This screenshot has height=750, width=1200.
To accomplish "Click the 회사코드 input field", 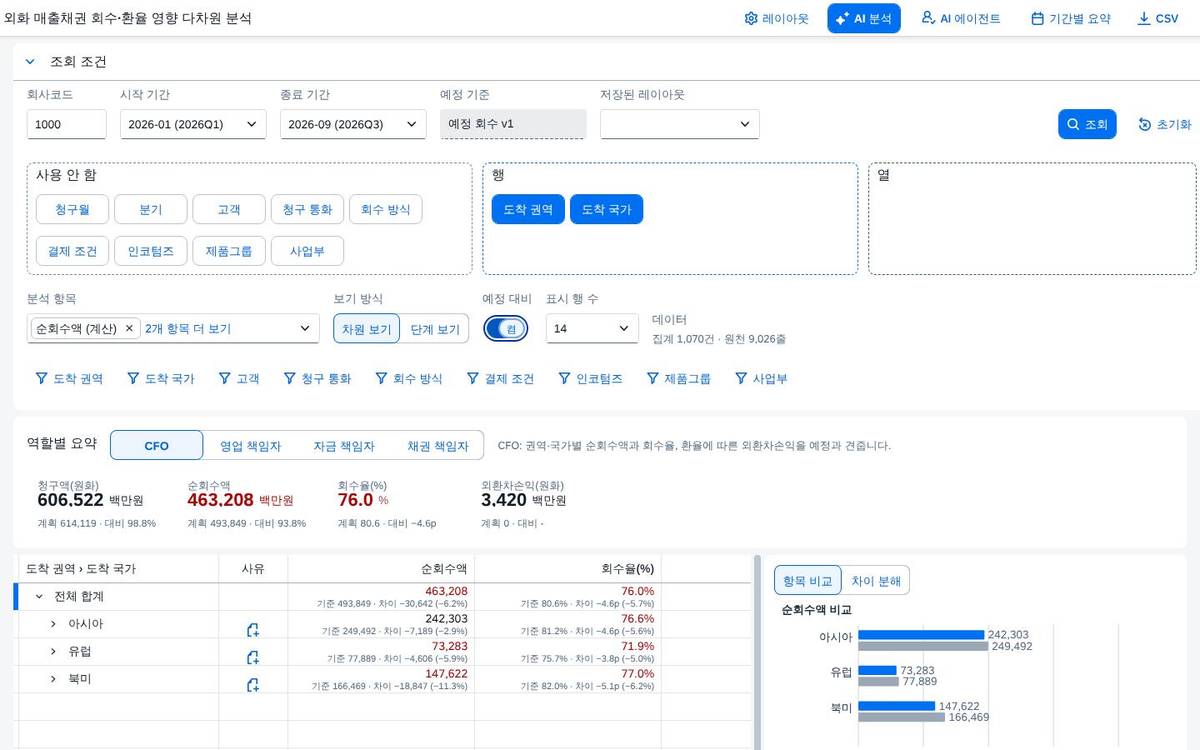I will pos(66,124).
